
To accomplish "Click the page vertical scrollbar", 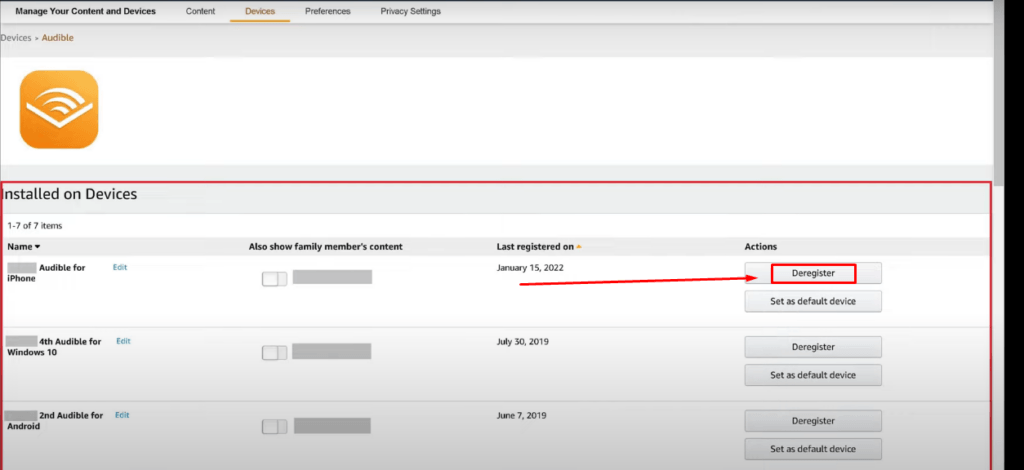I will [x=999, y=91].
